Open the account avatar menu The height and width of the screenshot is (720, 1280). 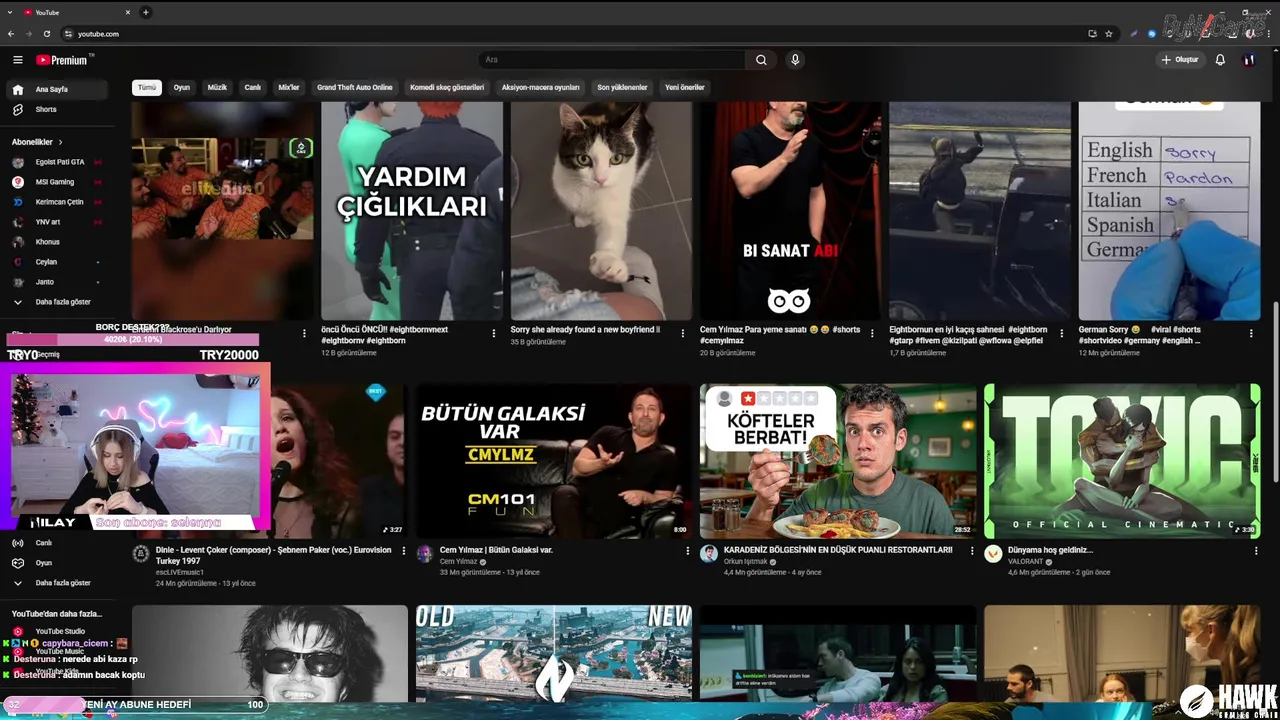pos(1249,60)
